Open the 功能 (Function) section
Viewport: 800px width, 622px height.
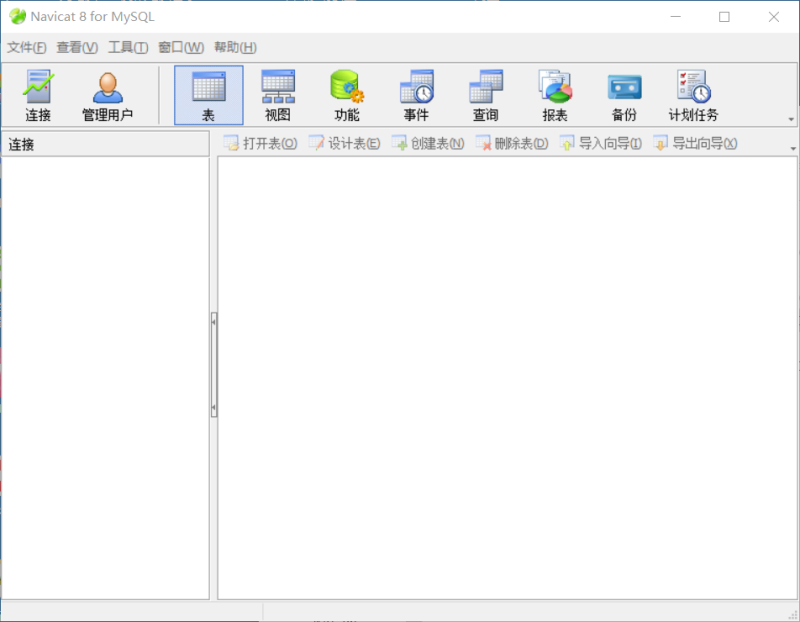pyautogui.click(x=347, y=95)
